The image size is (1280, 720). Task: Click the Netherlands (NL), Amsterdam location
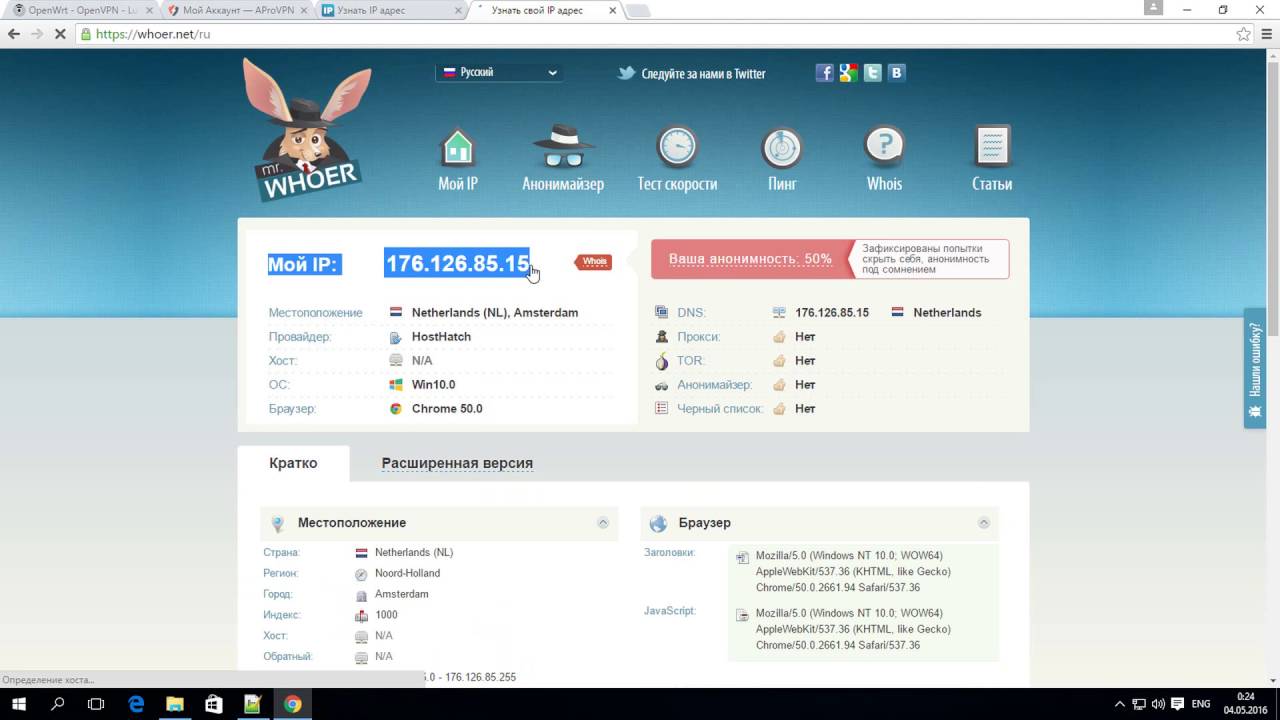pyautogui.click(x=495, y=313)
